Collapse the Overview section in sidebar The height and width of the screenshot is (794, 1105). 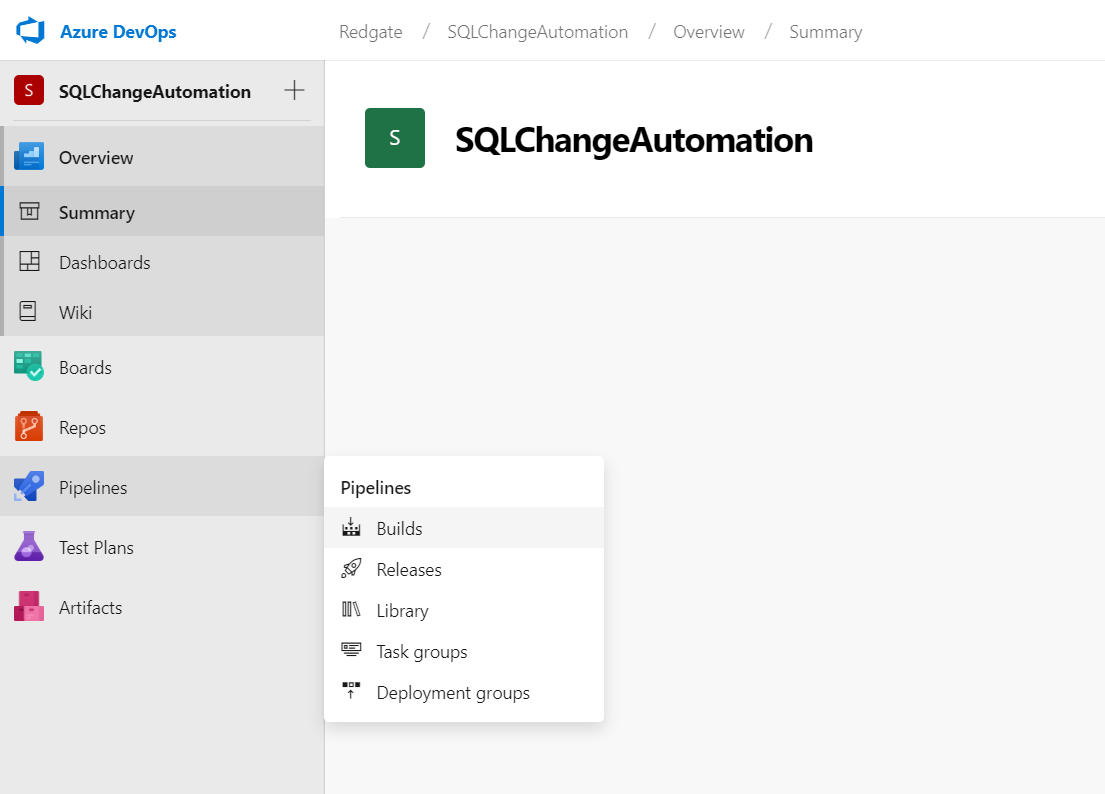(x=162, y=156)
